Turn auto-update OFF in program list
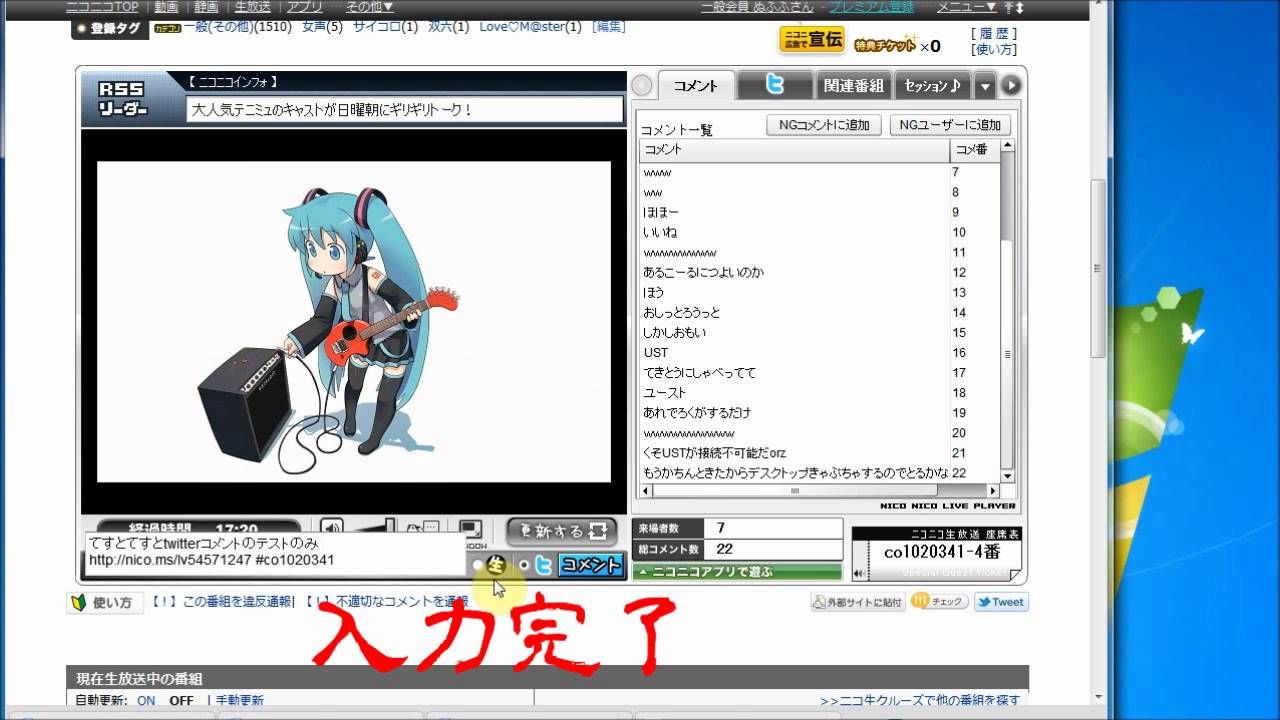Screen dimensions: 1280x720 [181, 701]
